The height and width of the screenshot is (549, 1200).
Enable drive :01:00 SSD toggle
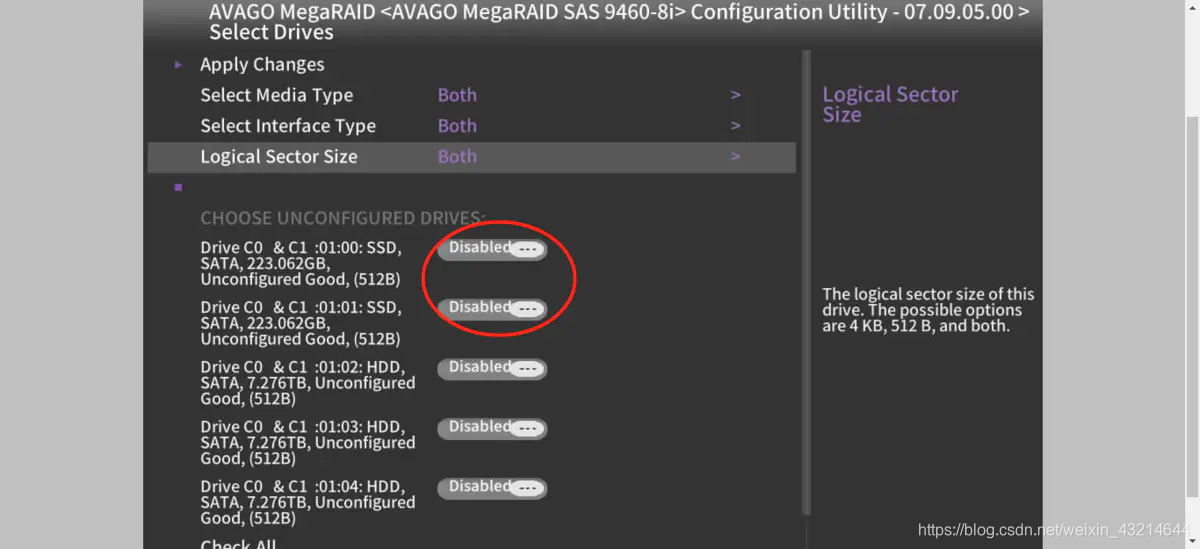pos(492,248)
